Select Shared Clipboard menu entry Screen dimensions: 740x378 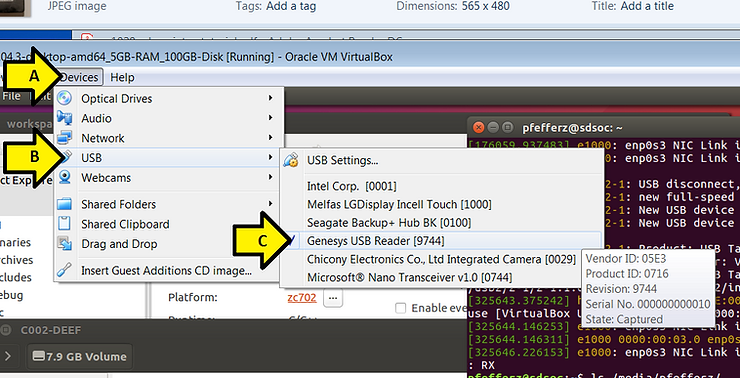[x=168, y=224]
